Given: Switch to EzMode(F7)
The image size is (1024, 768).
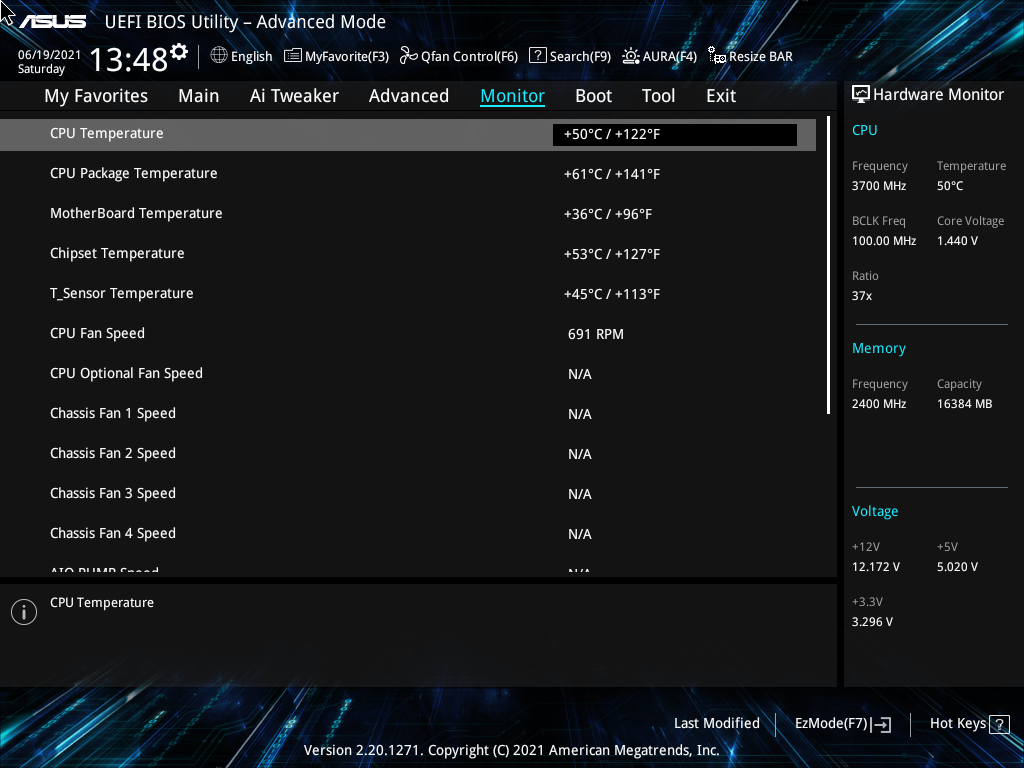Looking at the screenshot, I should pyautogui.click(x=841, y=723).
